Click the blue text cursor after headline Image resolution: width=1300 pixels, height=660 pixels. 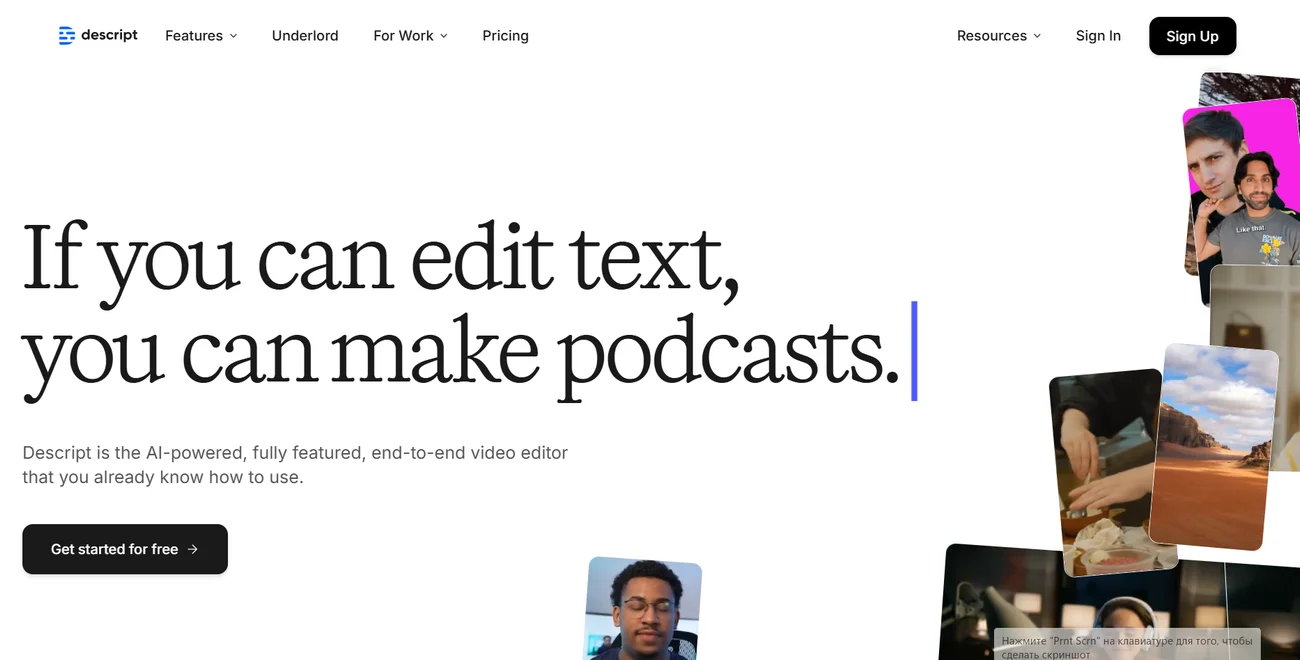tap(914, 351)
